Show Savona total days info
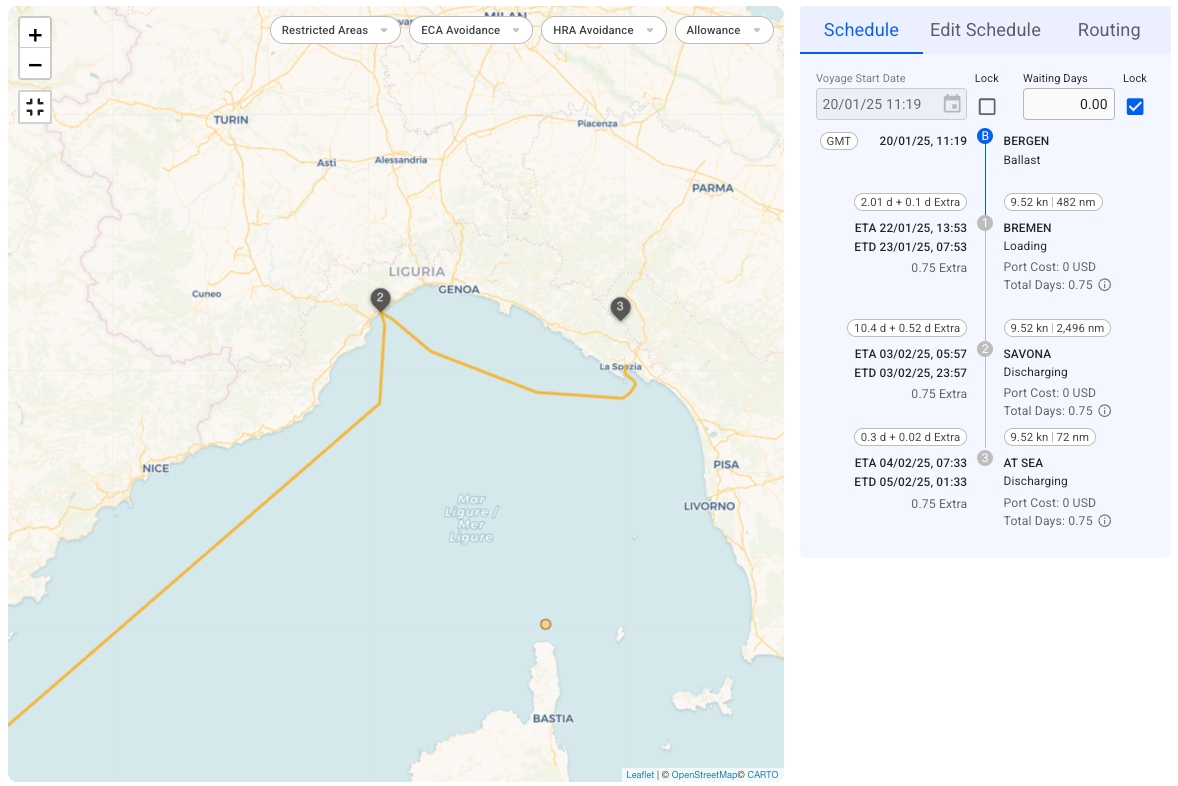The height and width of the screenshot is (786, 1178). point(1105,411)
